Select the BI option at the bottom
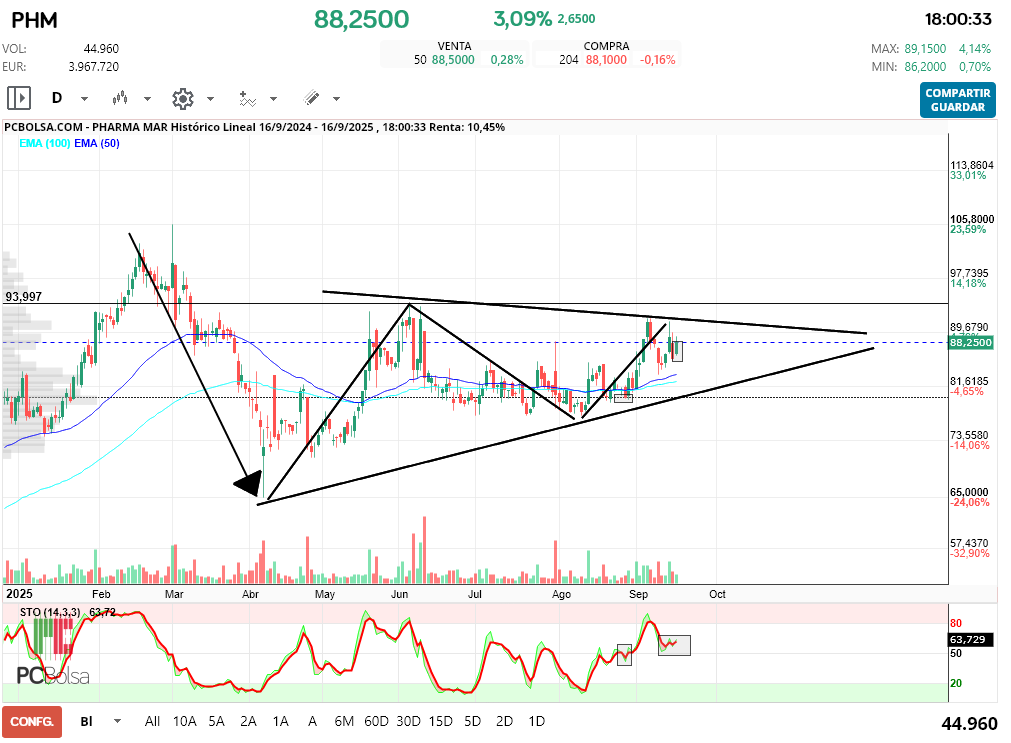Image resolution: width=1011 pixels, height=743 pixels. (x=86, y=721)
